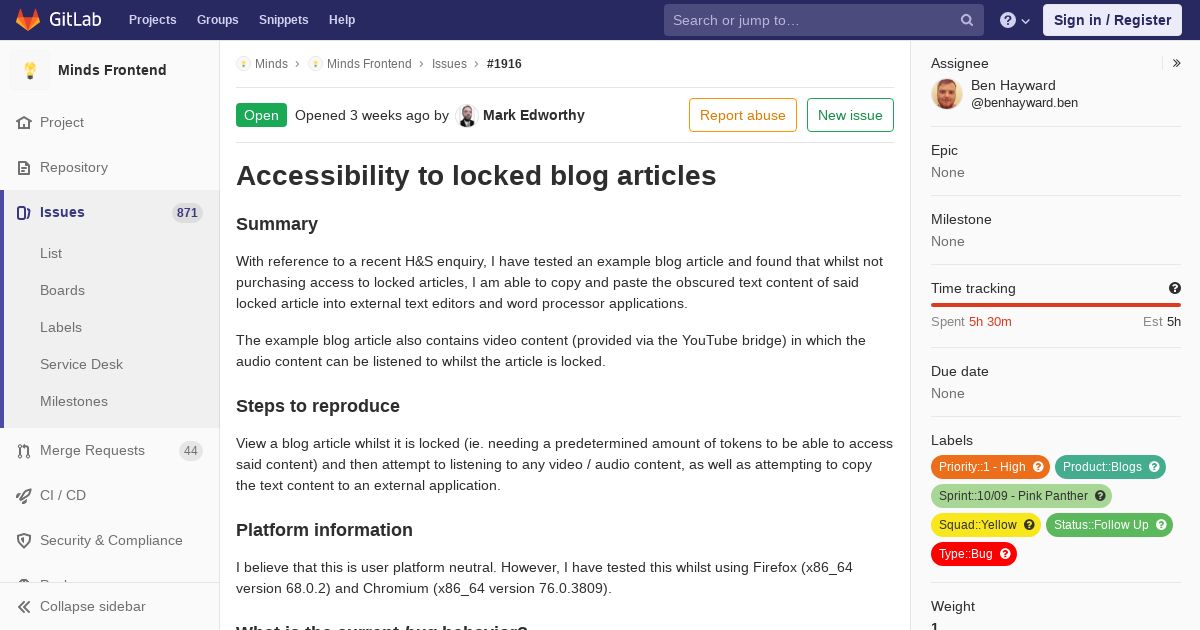The width and height of the screenshot is (1200, 630).
Task: Click the Minds Frontend breadcrumb link
Action: tap(369, 64)
